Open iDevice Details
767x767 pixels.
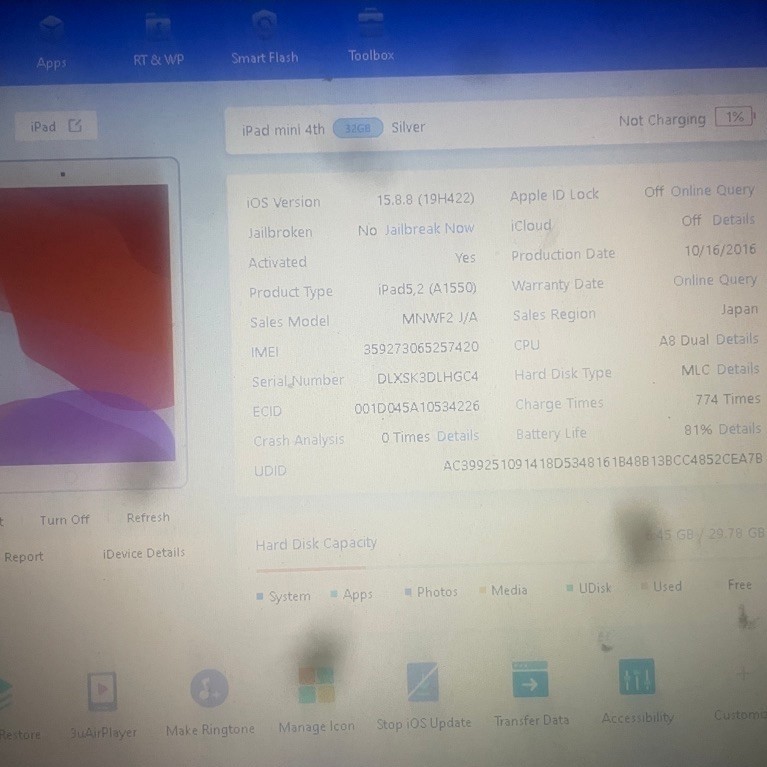point(144,553)
